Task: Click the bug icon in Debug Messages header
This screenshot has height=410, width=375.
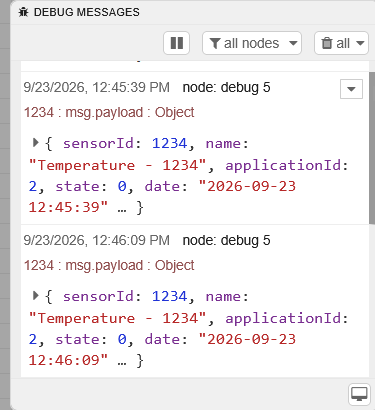Action: [x=23, y=12]
